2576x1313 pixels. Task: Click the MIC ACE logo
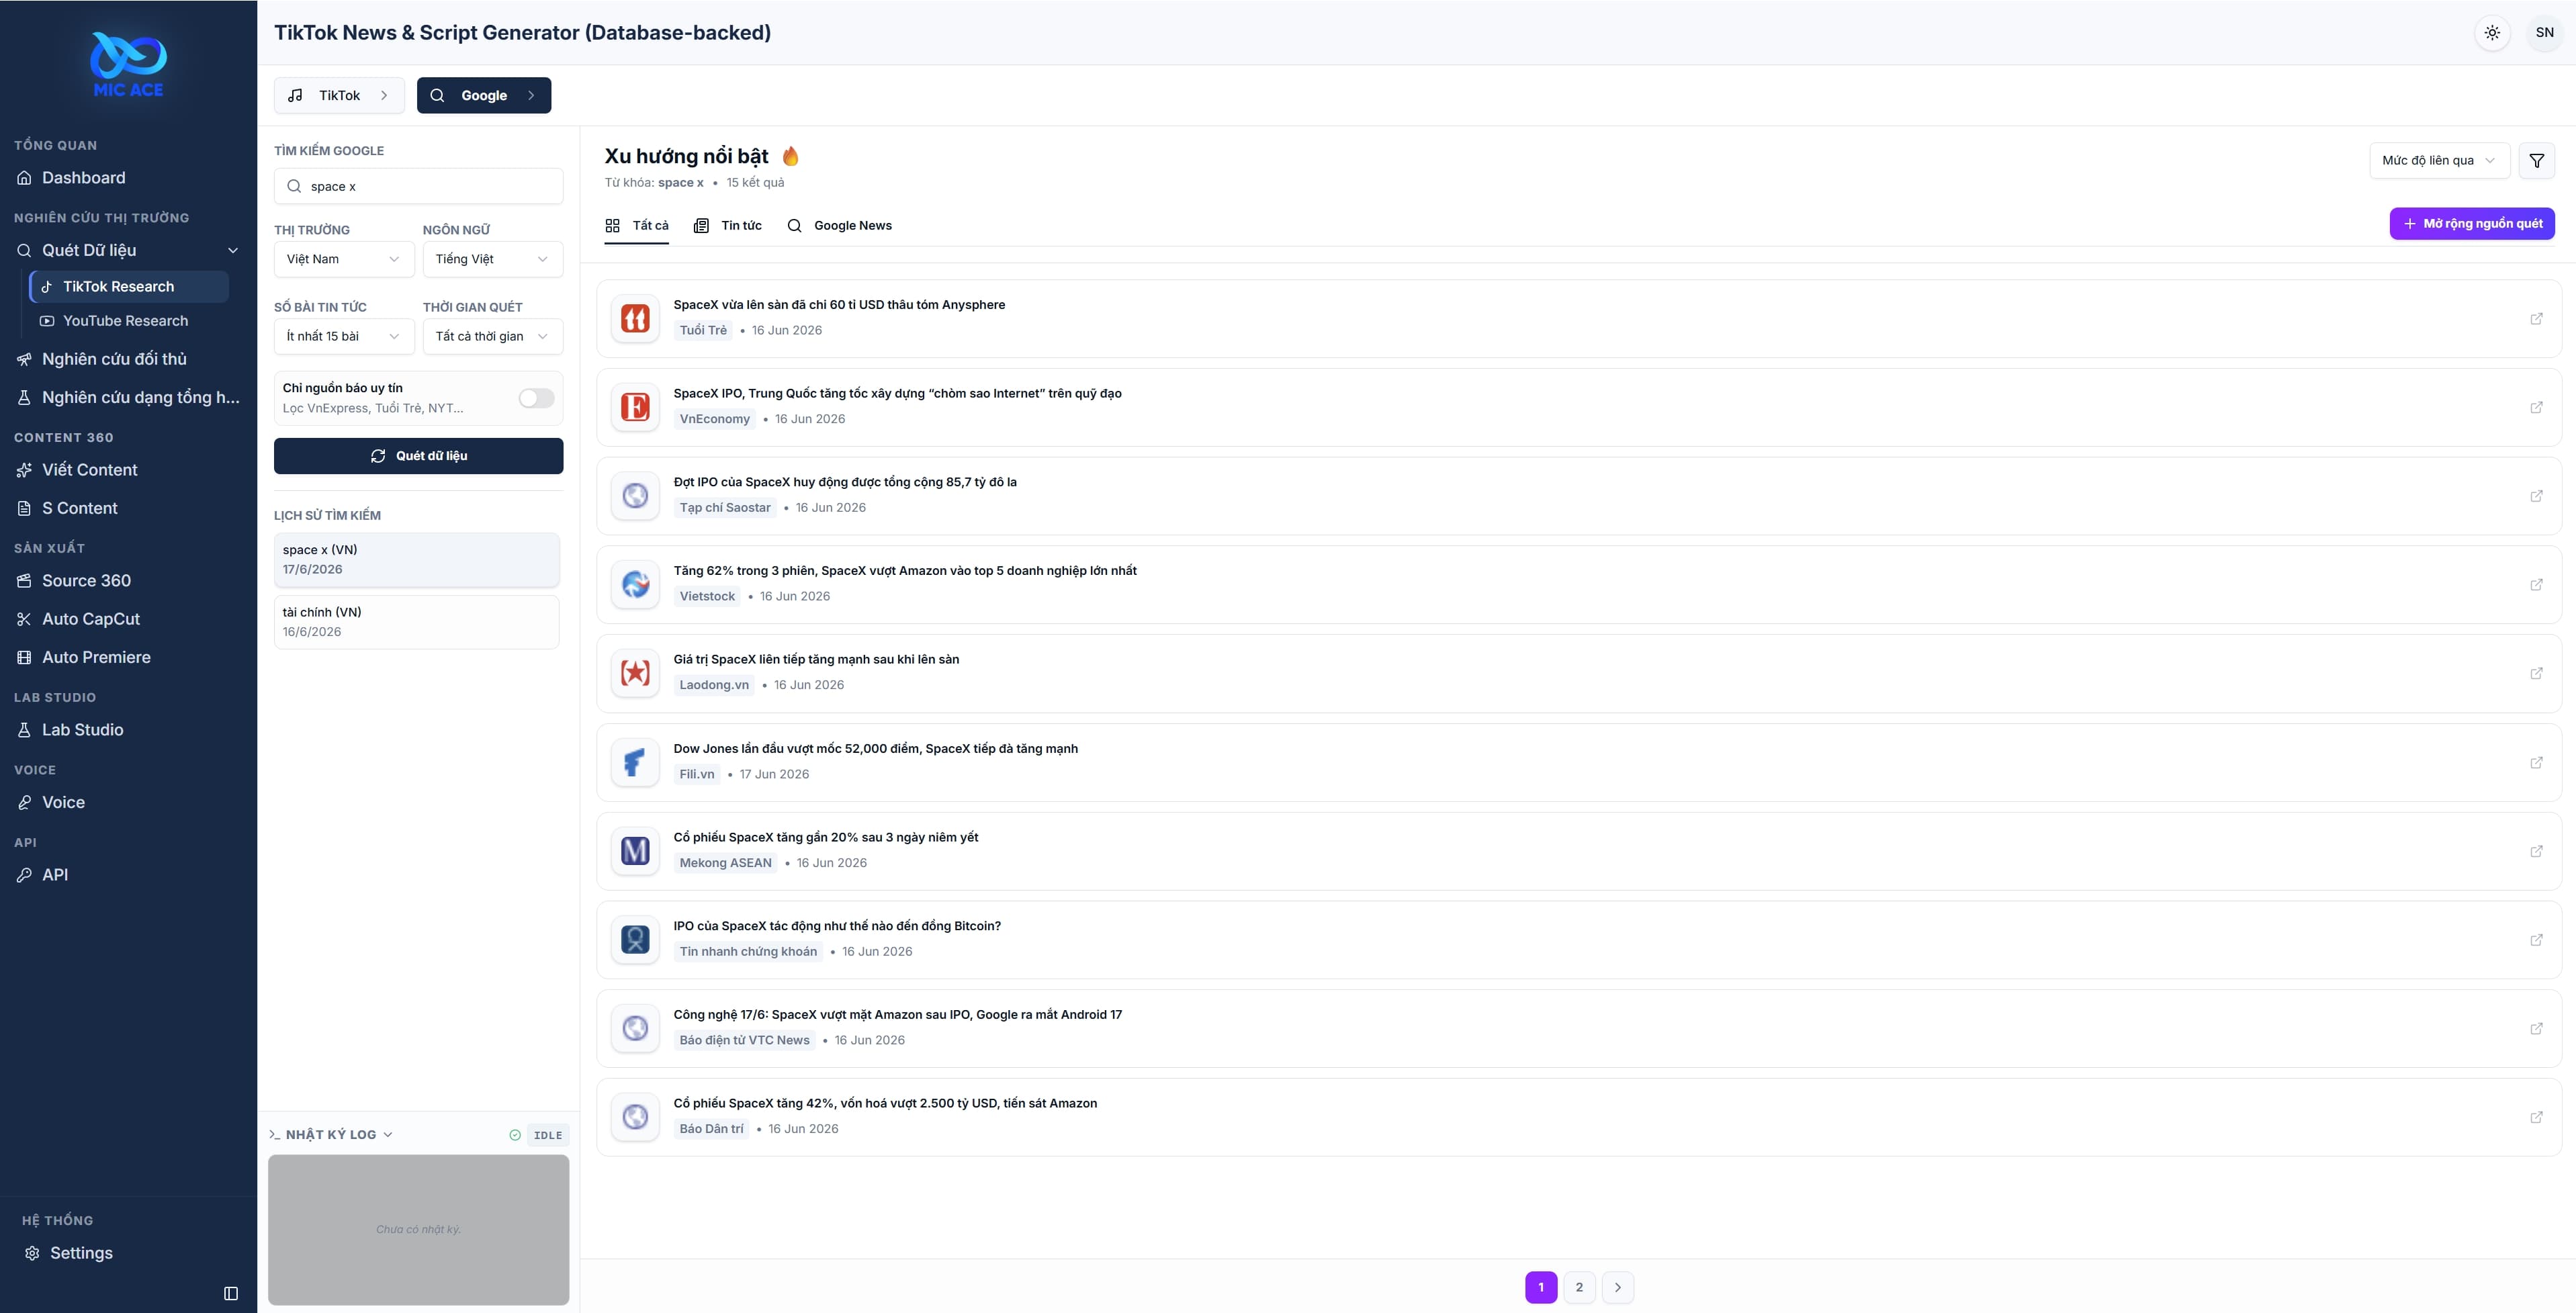point(128,65)
